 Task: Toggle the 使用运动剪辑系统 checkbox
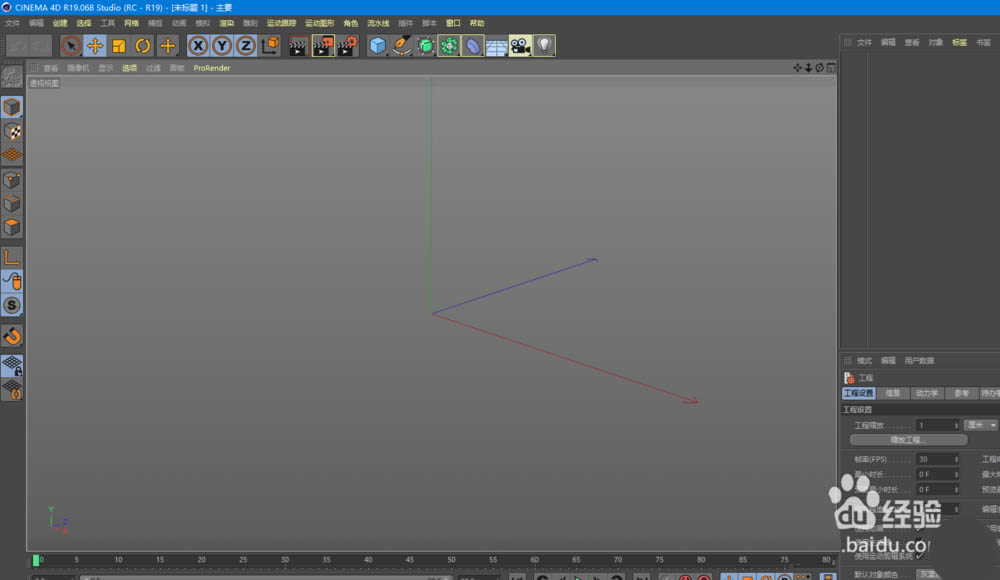coord(920,556)
